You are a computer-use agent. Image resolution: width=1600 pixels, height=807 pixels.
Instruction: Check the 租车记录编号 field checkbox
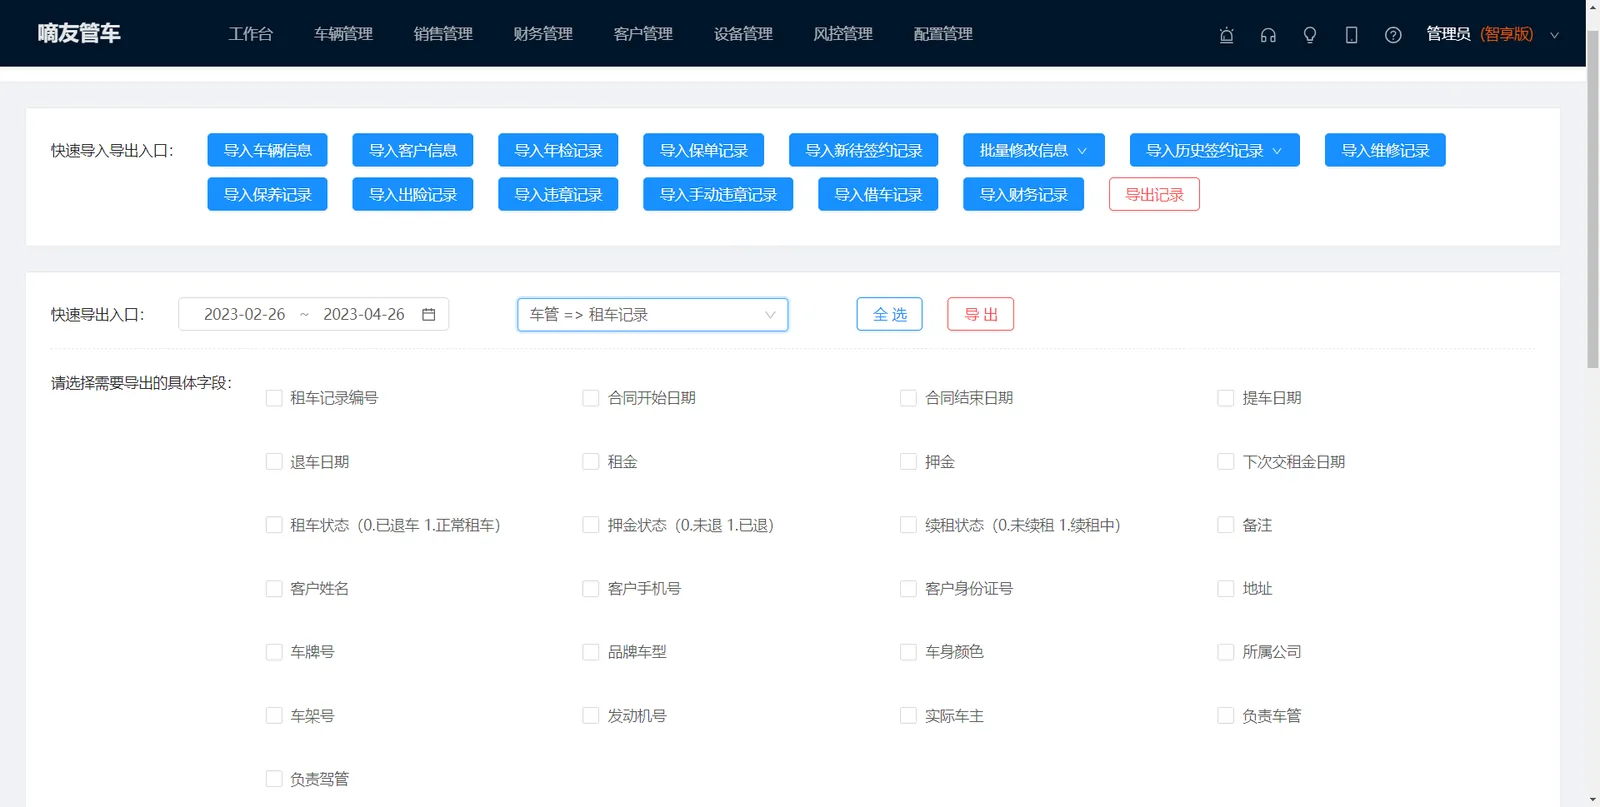[x=274, y=398]
